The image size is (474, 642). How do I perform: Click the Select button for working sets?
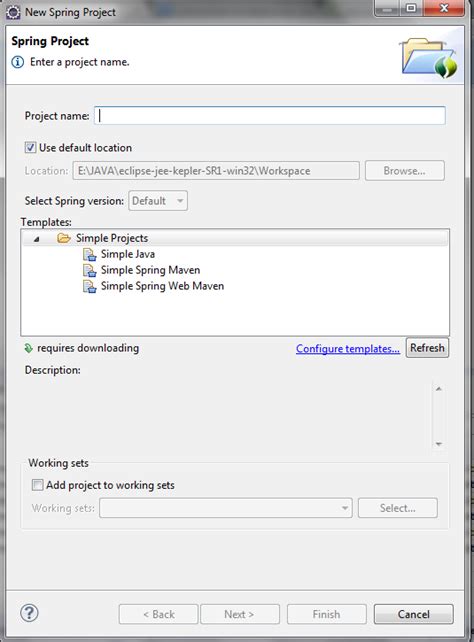(x=397, y=508)
